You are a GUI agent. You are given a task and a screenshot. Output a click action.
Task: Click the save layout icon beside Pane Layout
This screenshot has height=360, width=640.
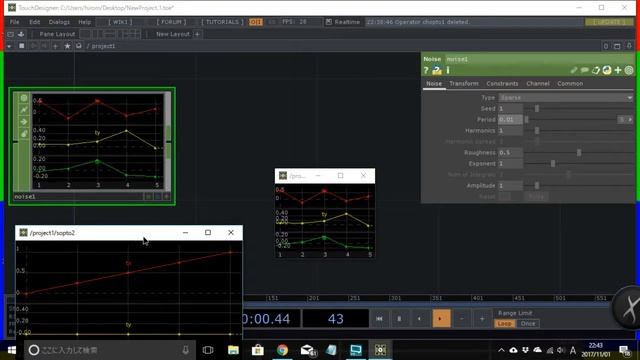coord(21,34)
